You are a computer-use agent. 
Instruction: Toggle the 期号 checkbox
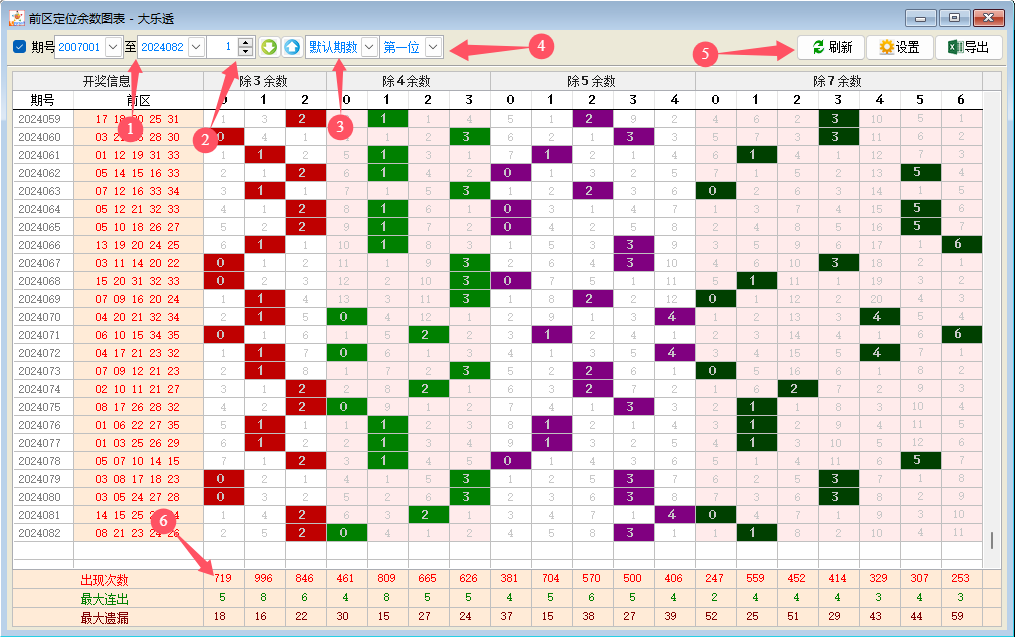[20, 47]
